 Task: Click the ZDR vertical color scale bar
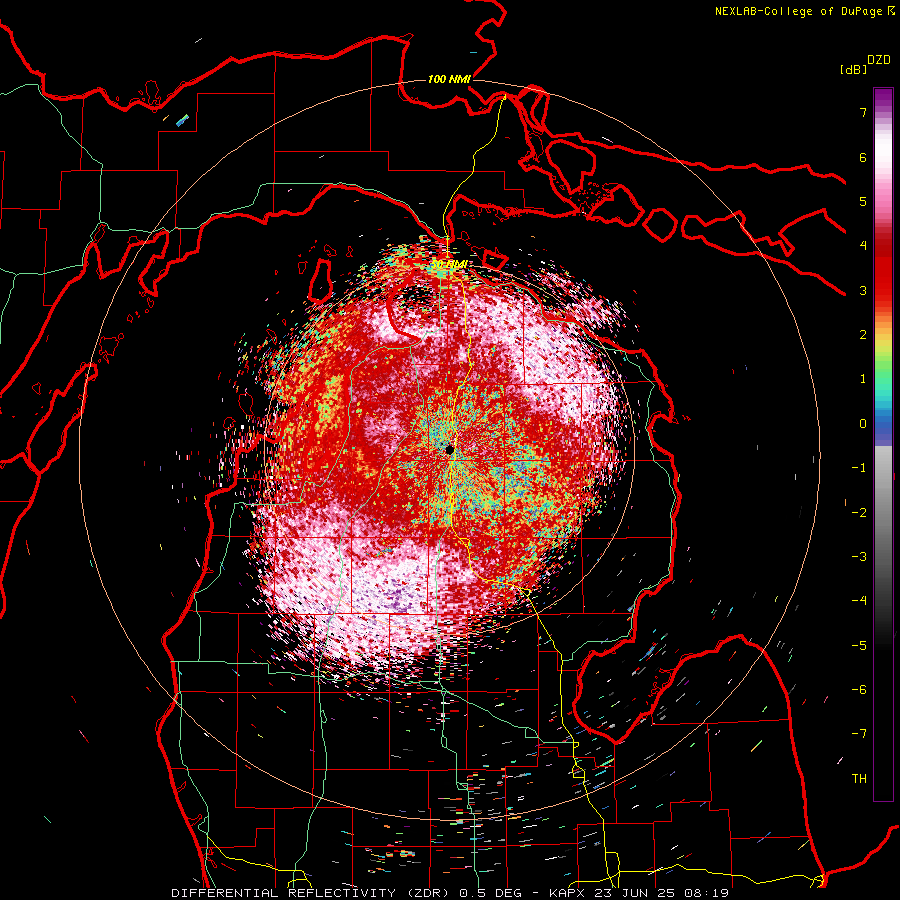[883, 444]
